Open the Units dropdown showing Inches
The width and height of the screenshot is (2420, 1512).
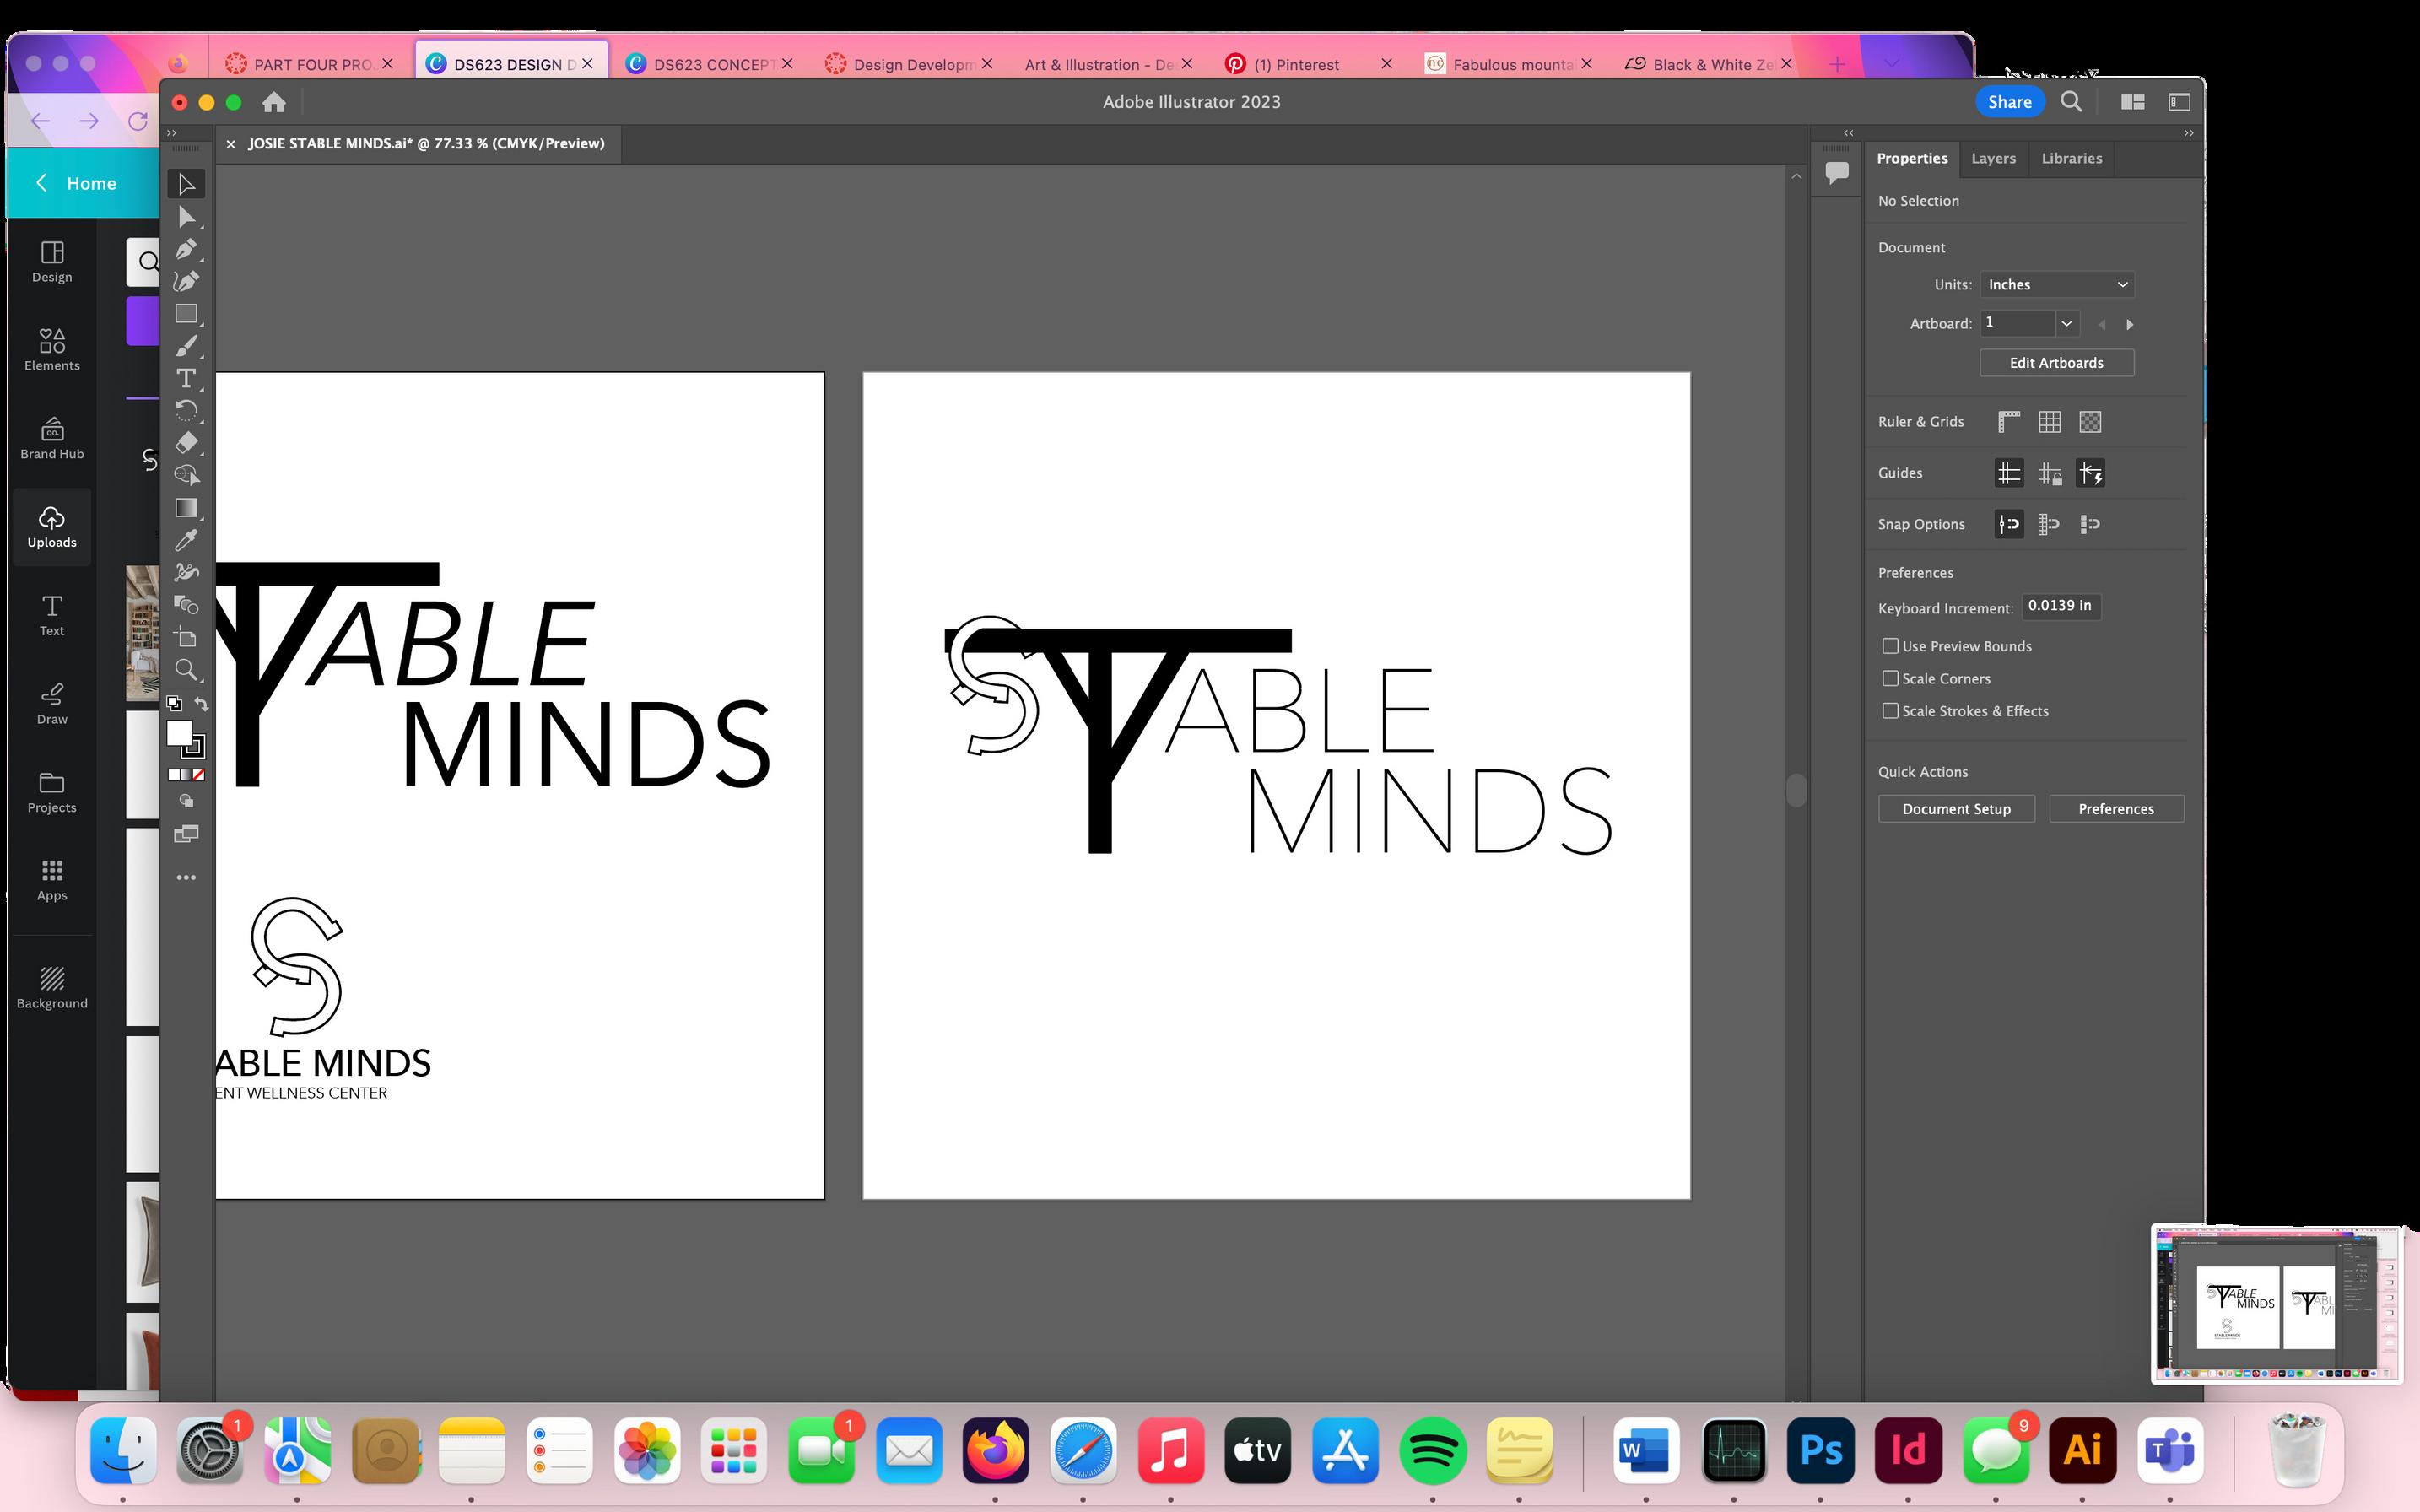click(x=2056, y=285)
